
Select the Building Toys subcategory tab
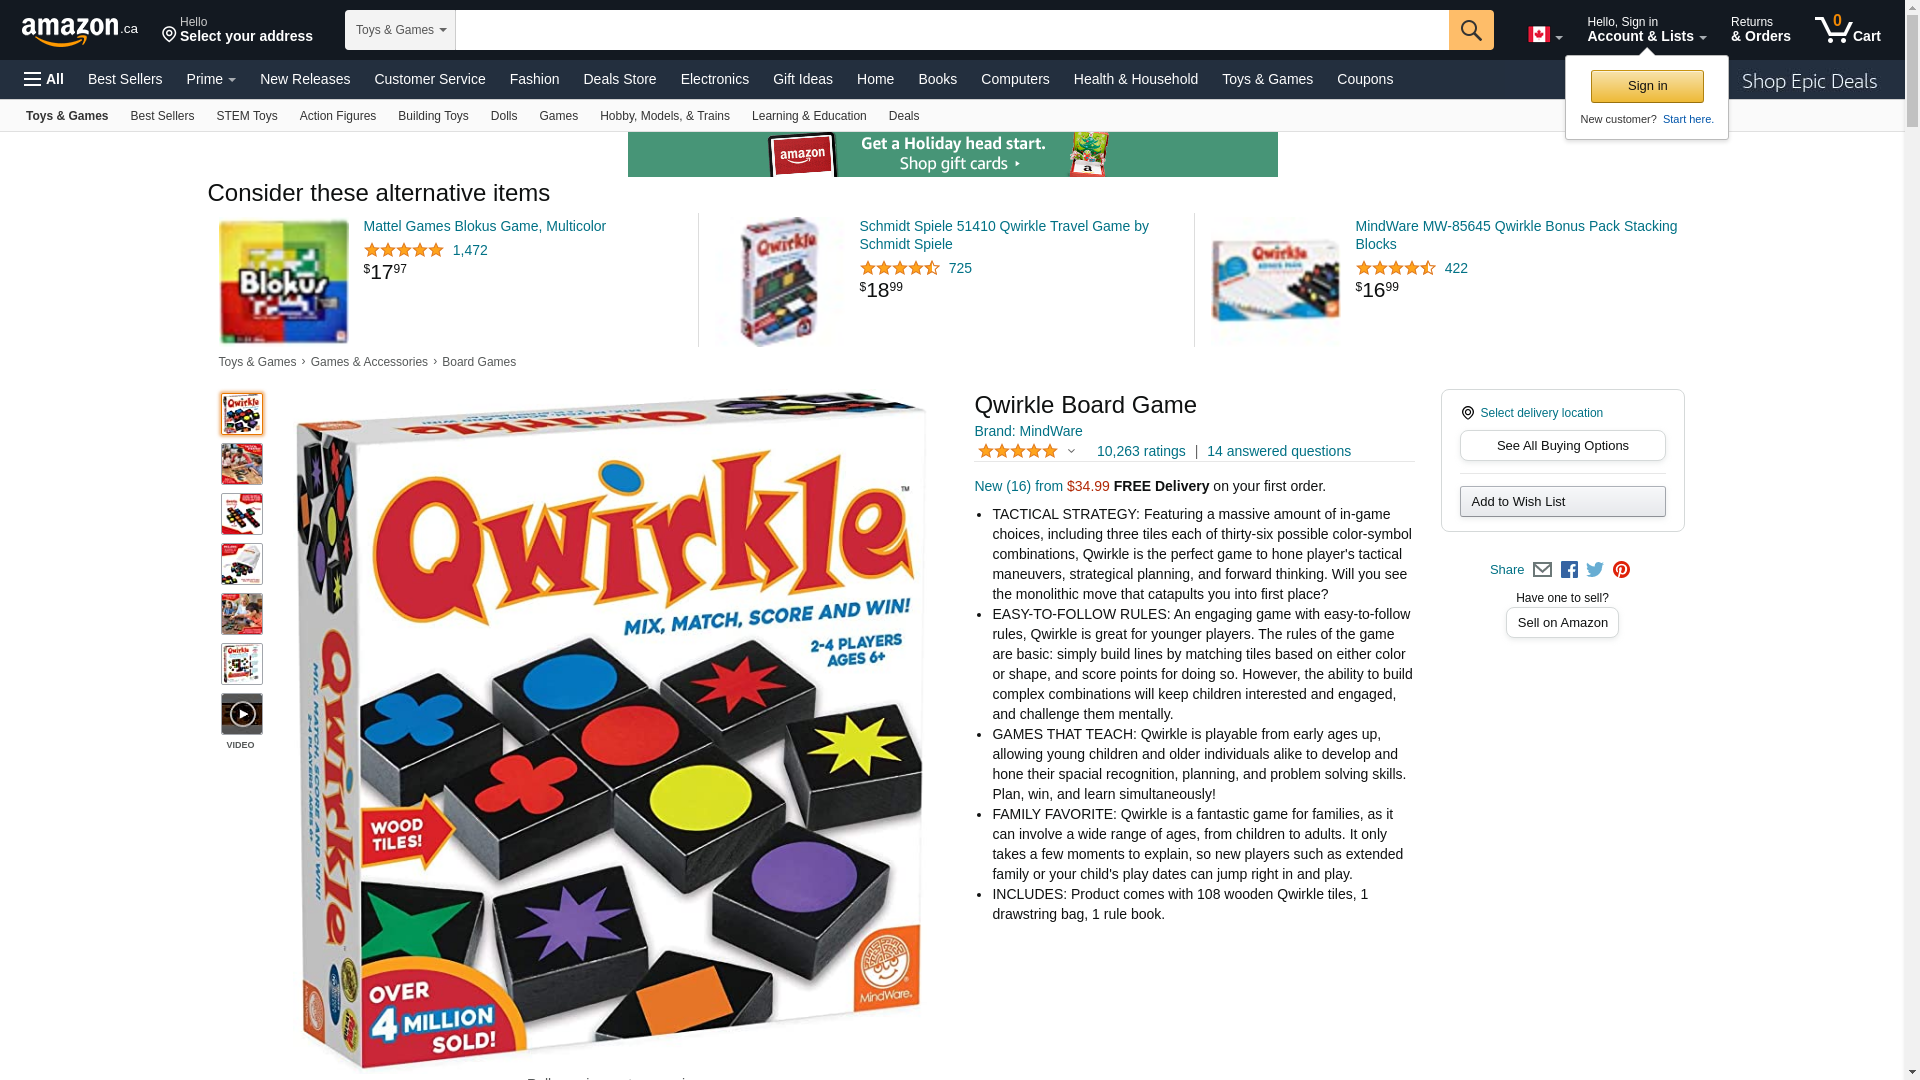point(433,116)
